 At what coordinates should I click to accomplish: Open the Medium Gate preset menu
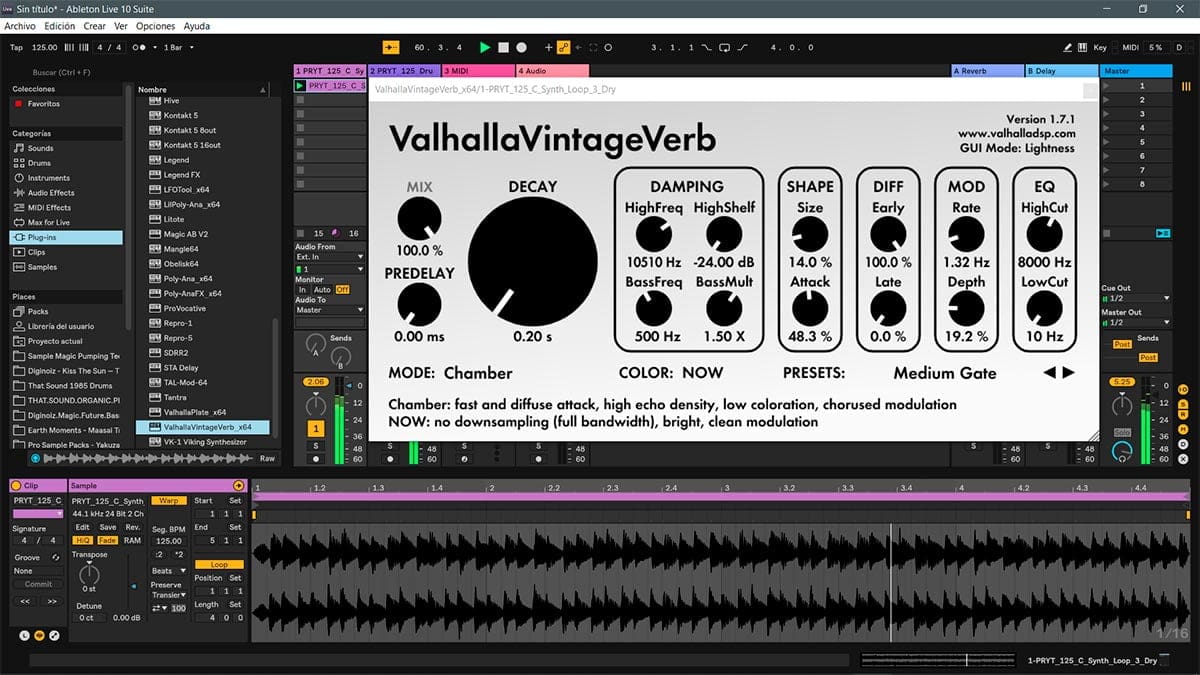pos(945,373)
